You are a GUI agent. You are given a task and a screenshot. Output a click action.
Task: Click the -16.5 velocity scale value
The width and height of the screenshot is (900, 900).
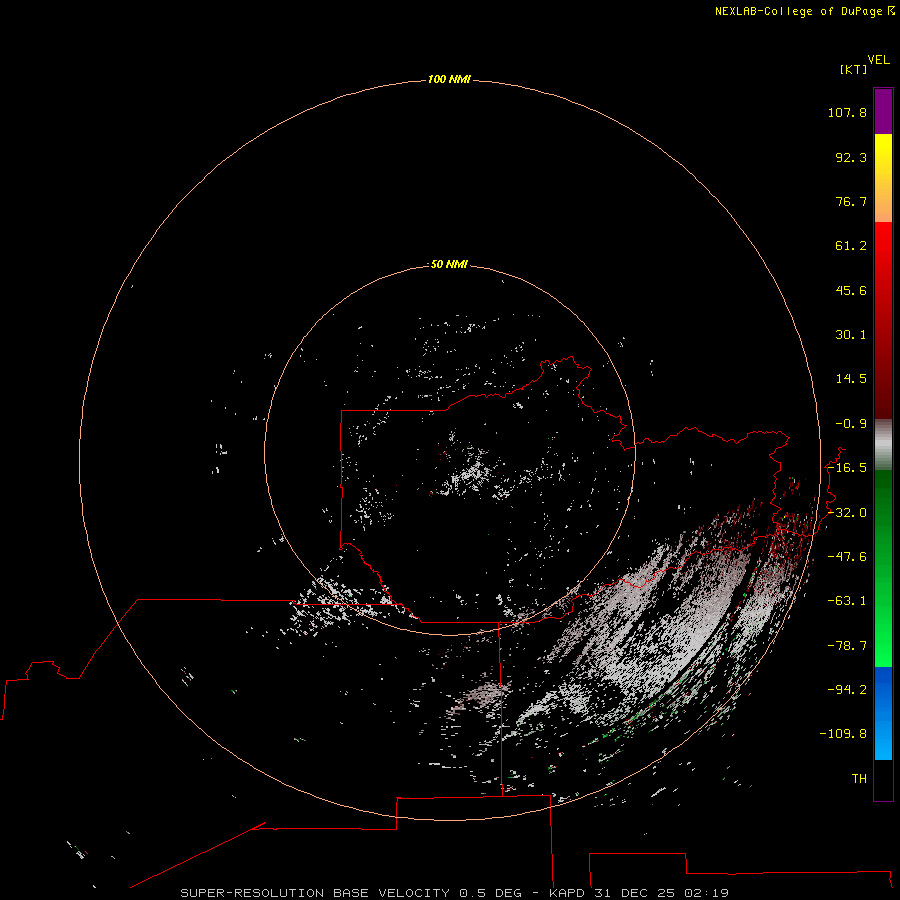point(847,468)
